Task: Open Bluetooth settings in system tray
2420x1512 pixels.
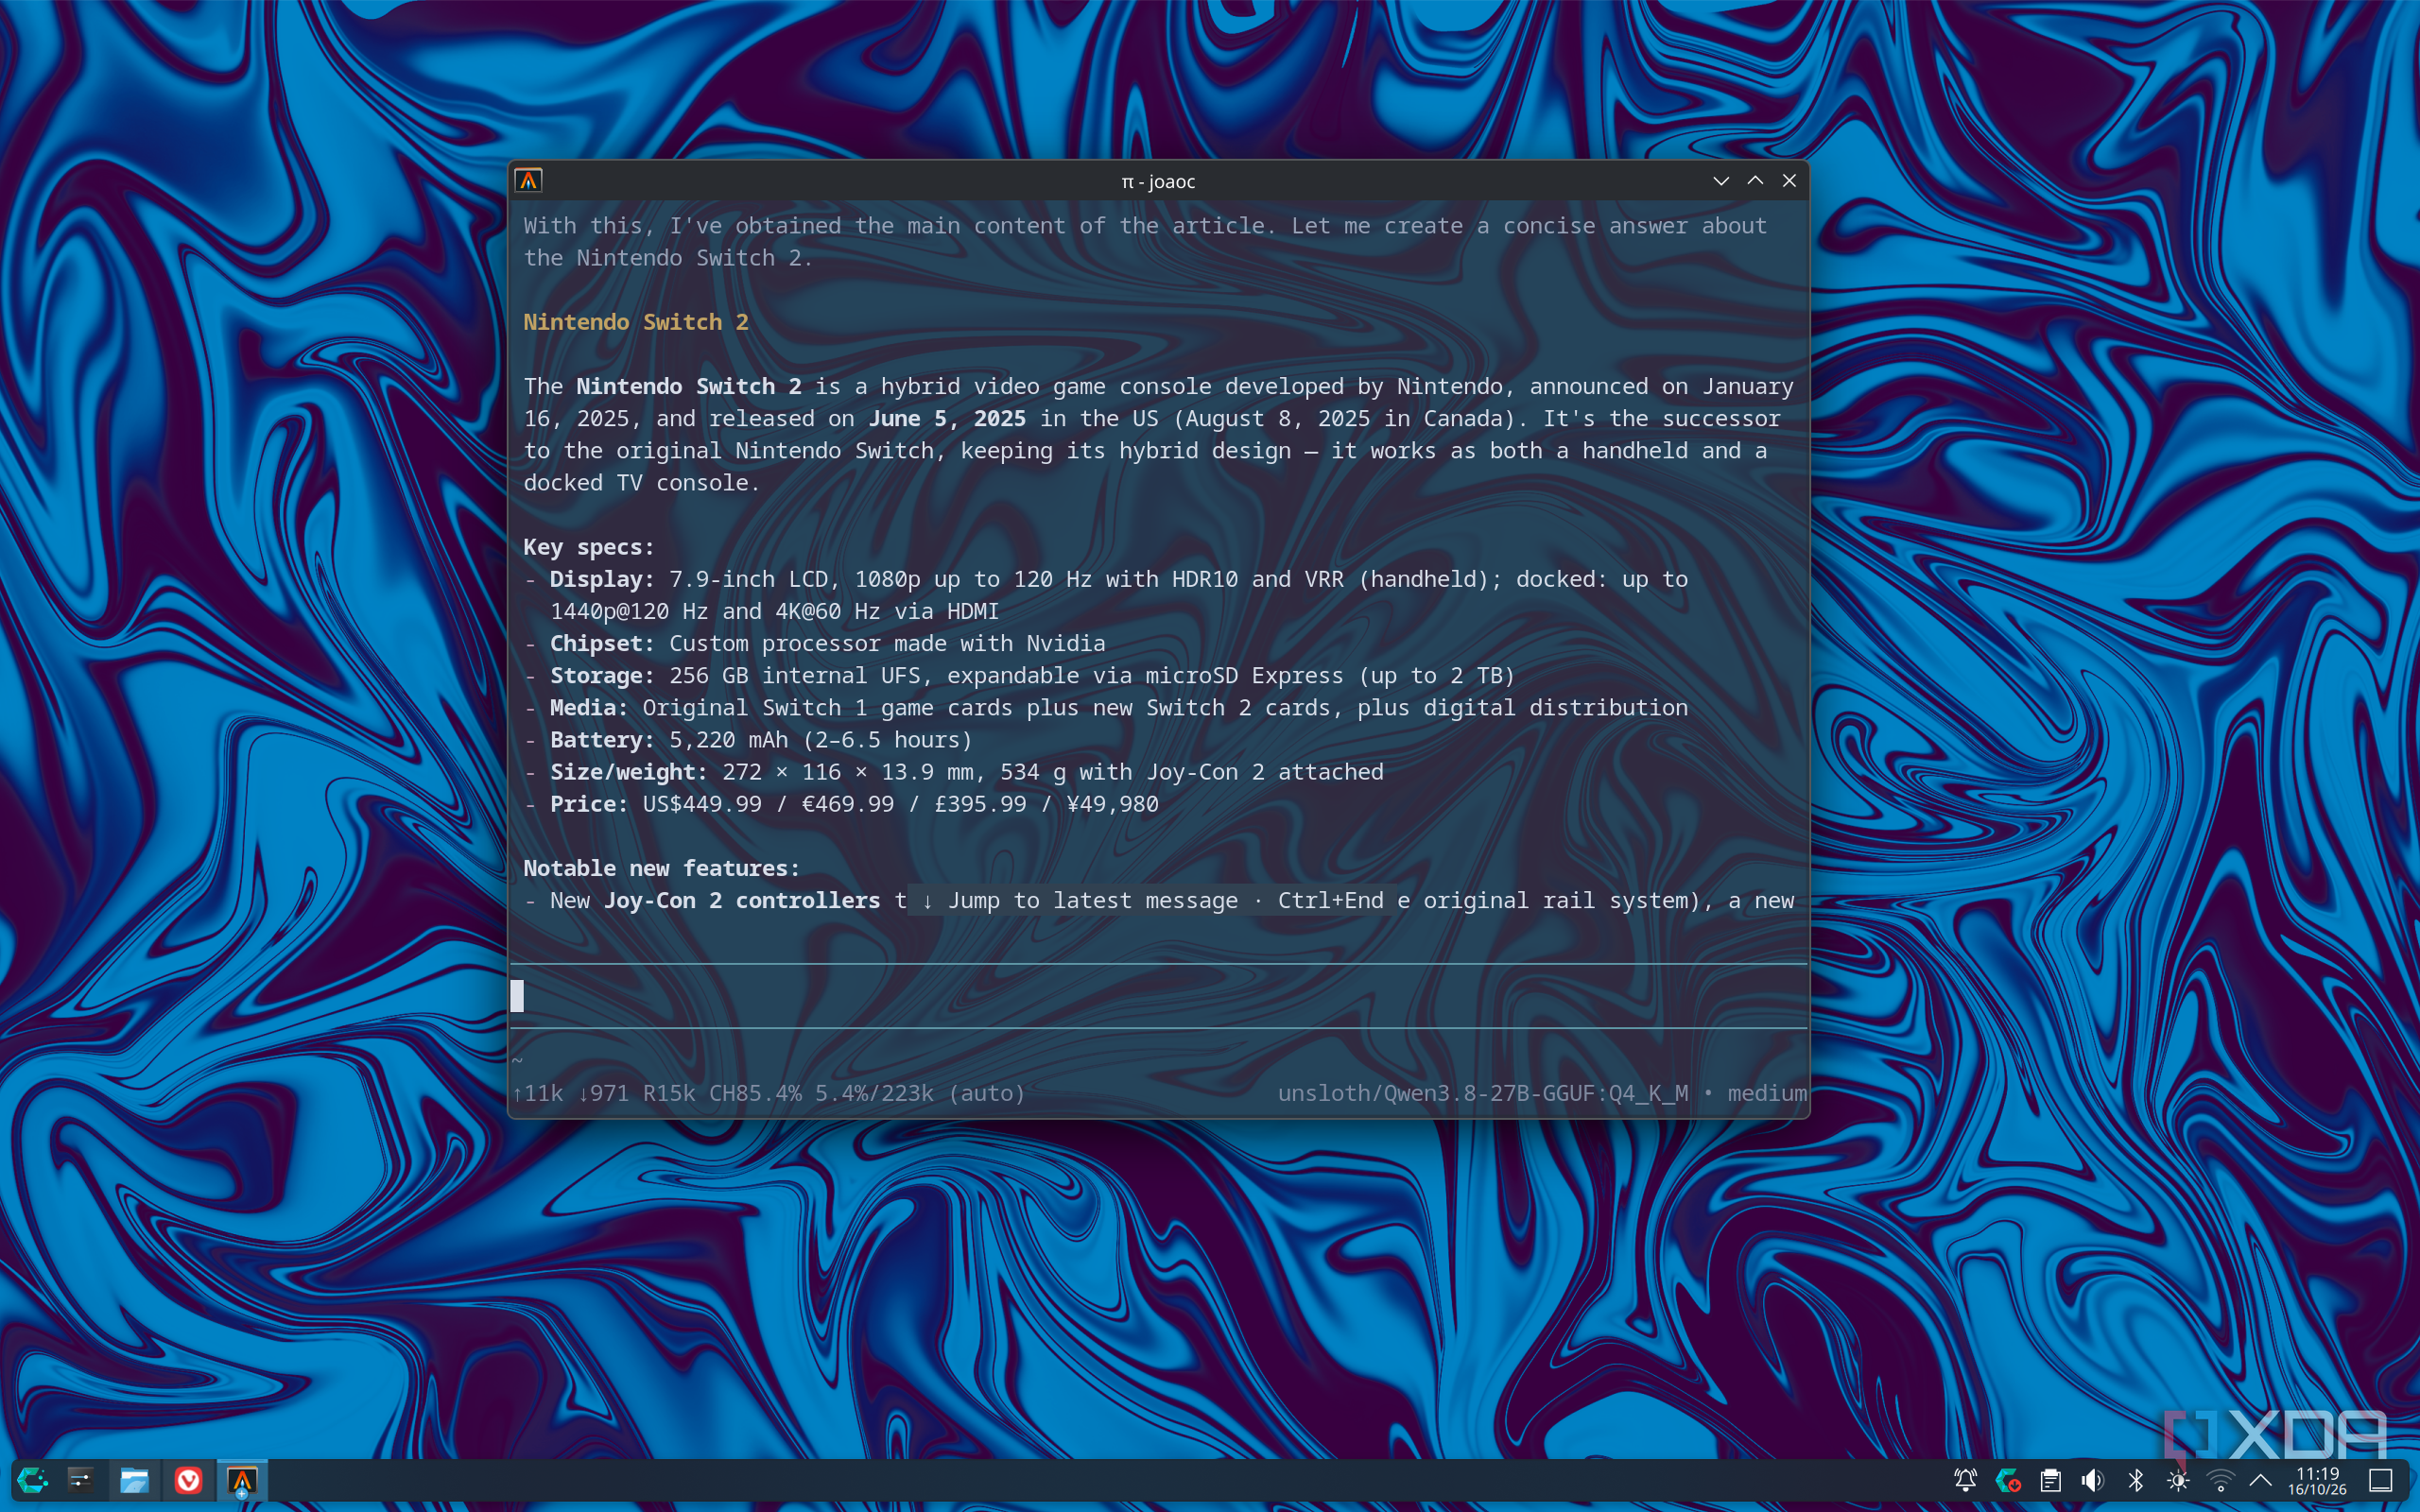Action: (2135, 1480)
